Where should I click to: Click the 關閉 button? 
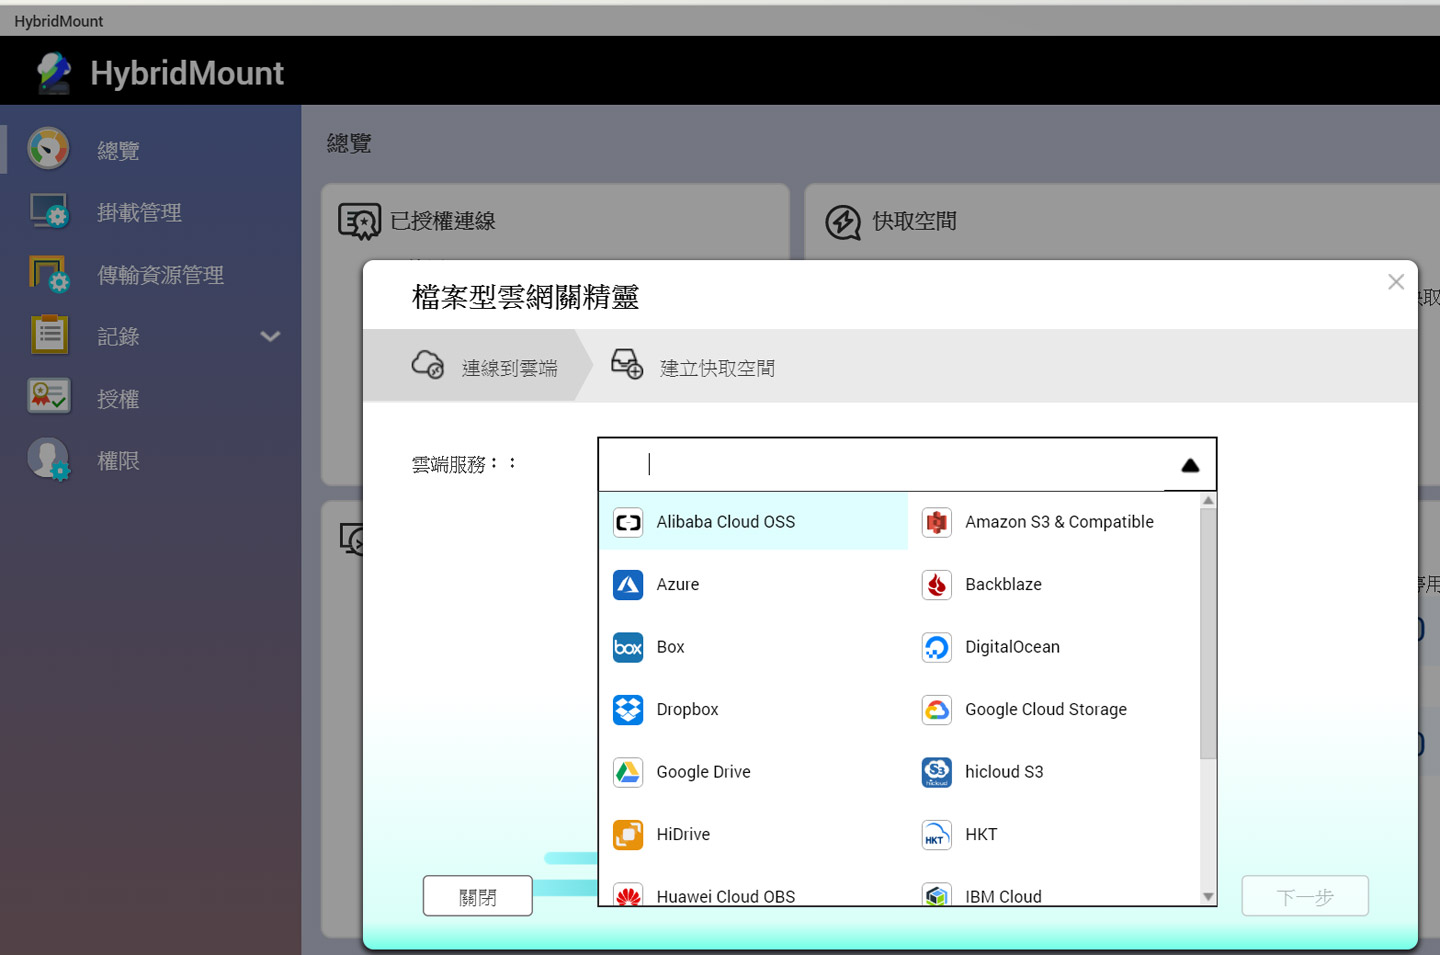477,897
